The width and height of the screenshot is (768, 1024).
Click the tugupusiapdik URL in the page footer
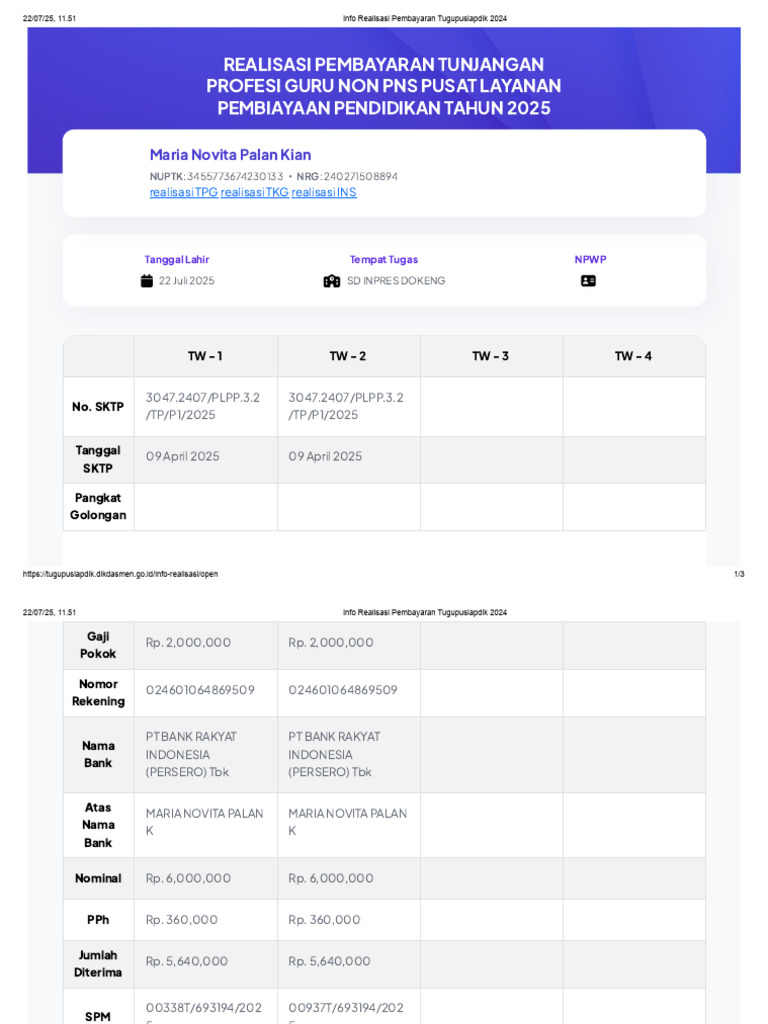pyautogui.click(x=120, y=574)
